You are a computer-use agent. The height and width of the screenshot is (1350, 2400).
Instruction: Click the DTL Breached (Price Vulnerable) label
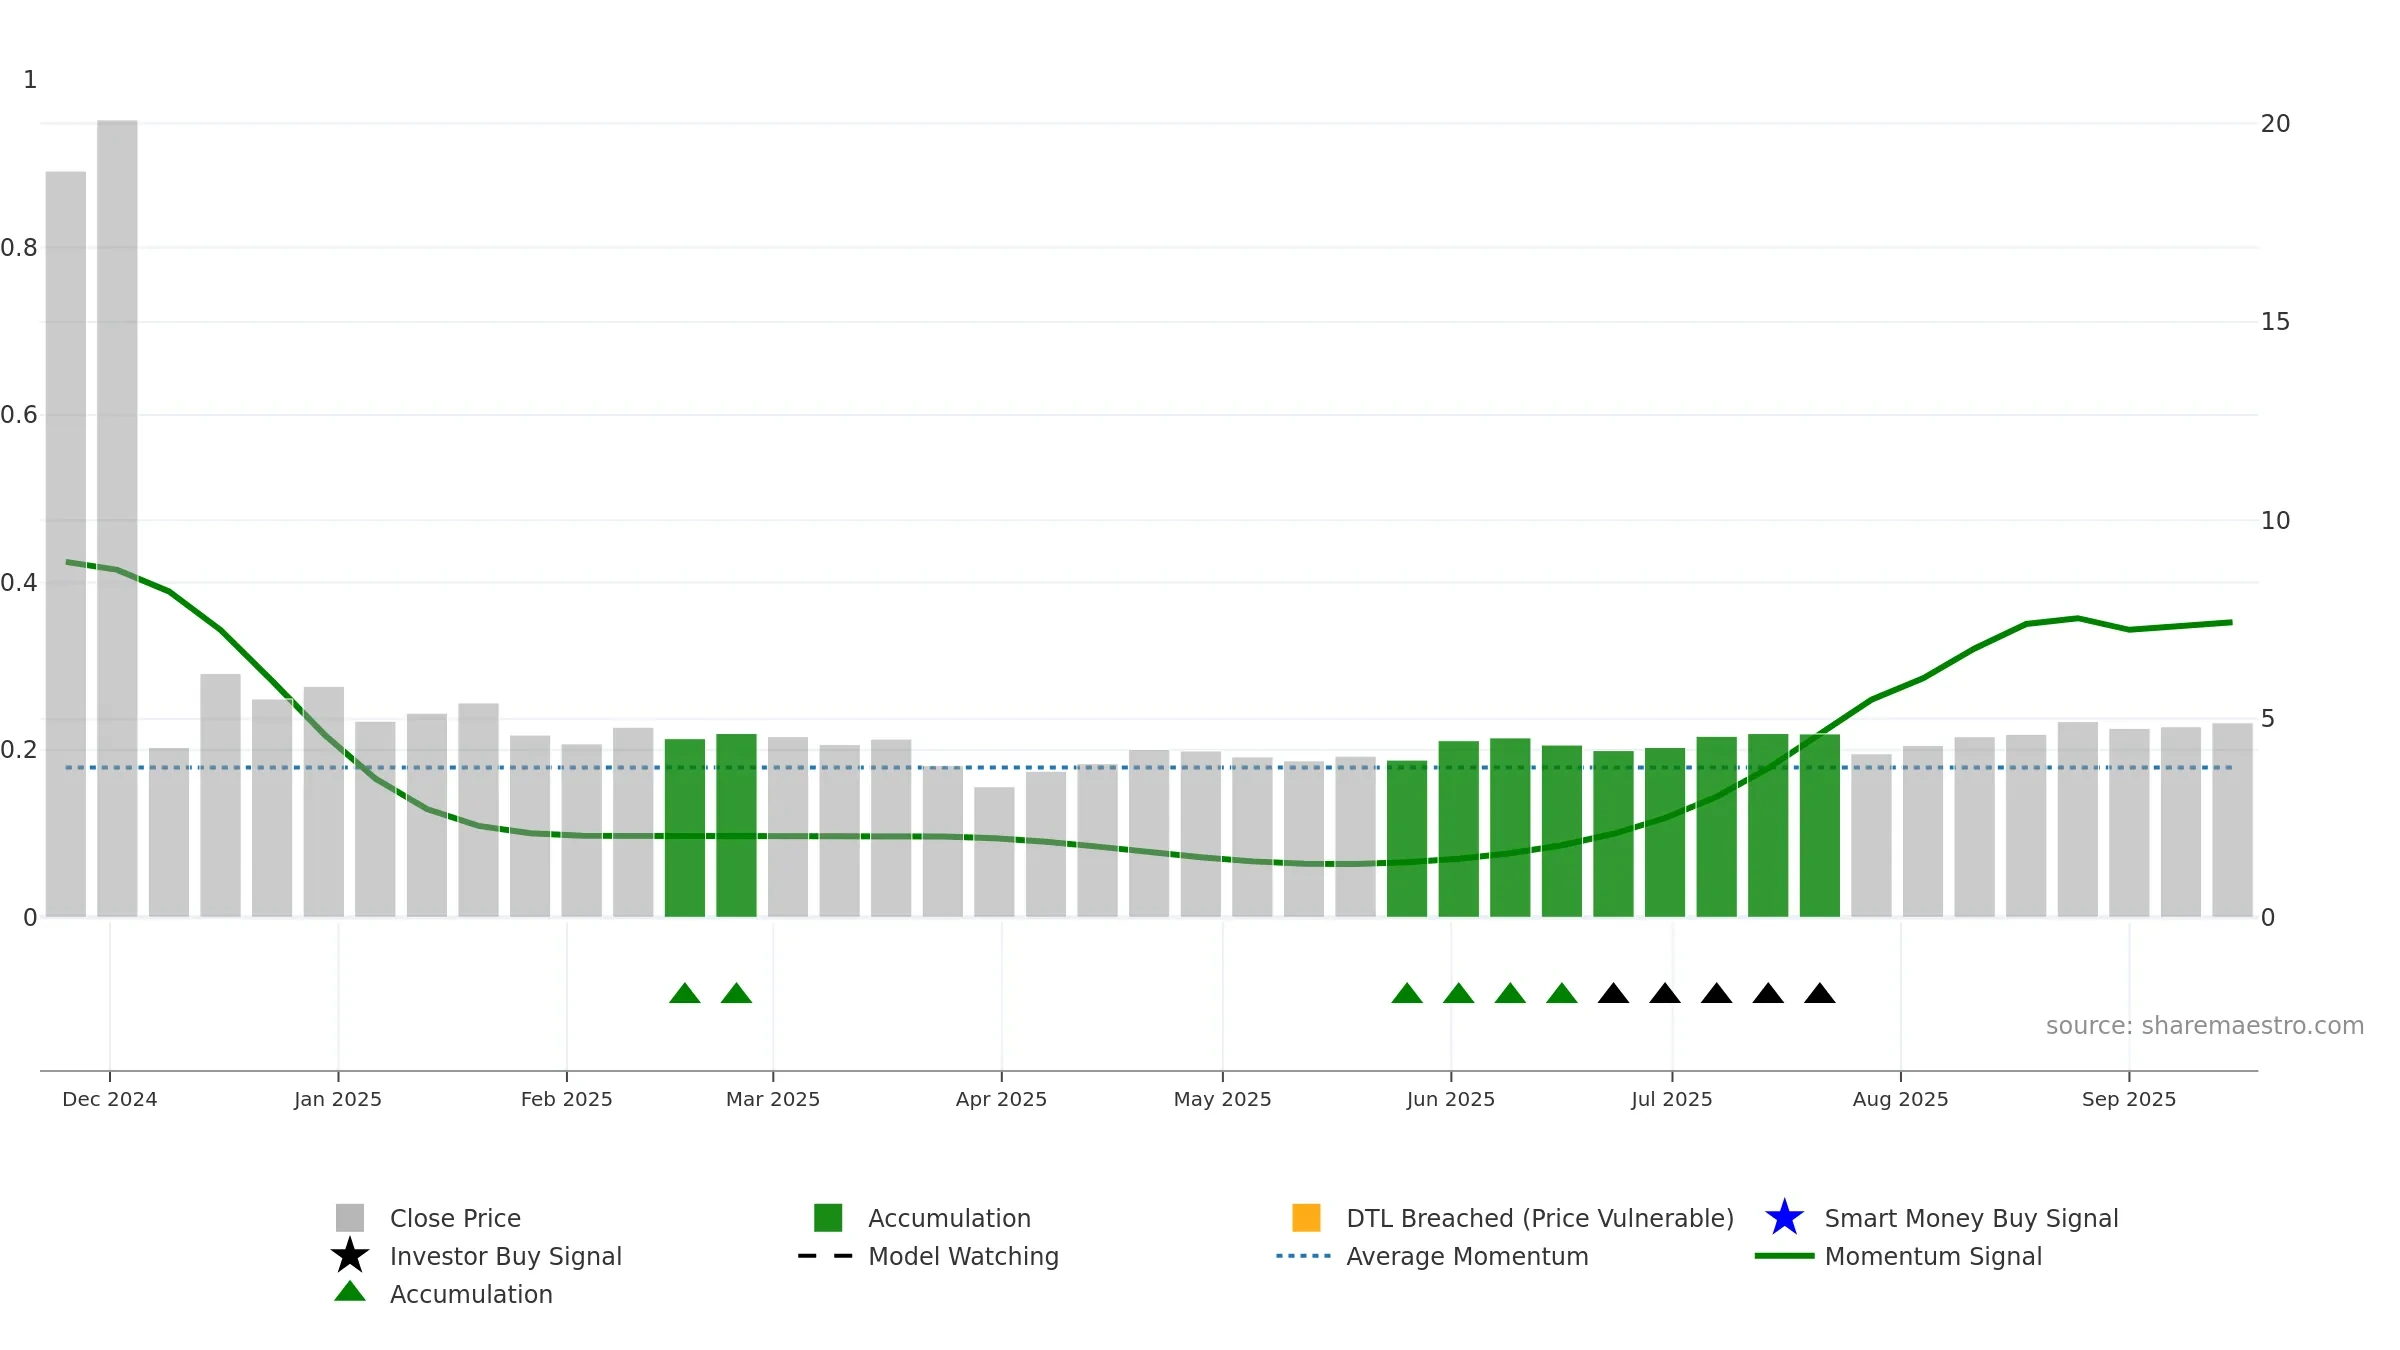coord(1540,1218)
